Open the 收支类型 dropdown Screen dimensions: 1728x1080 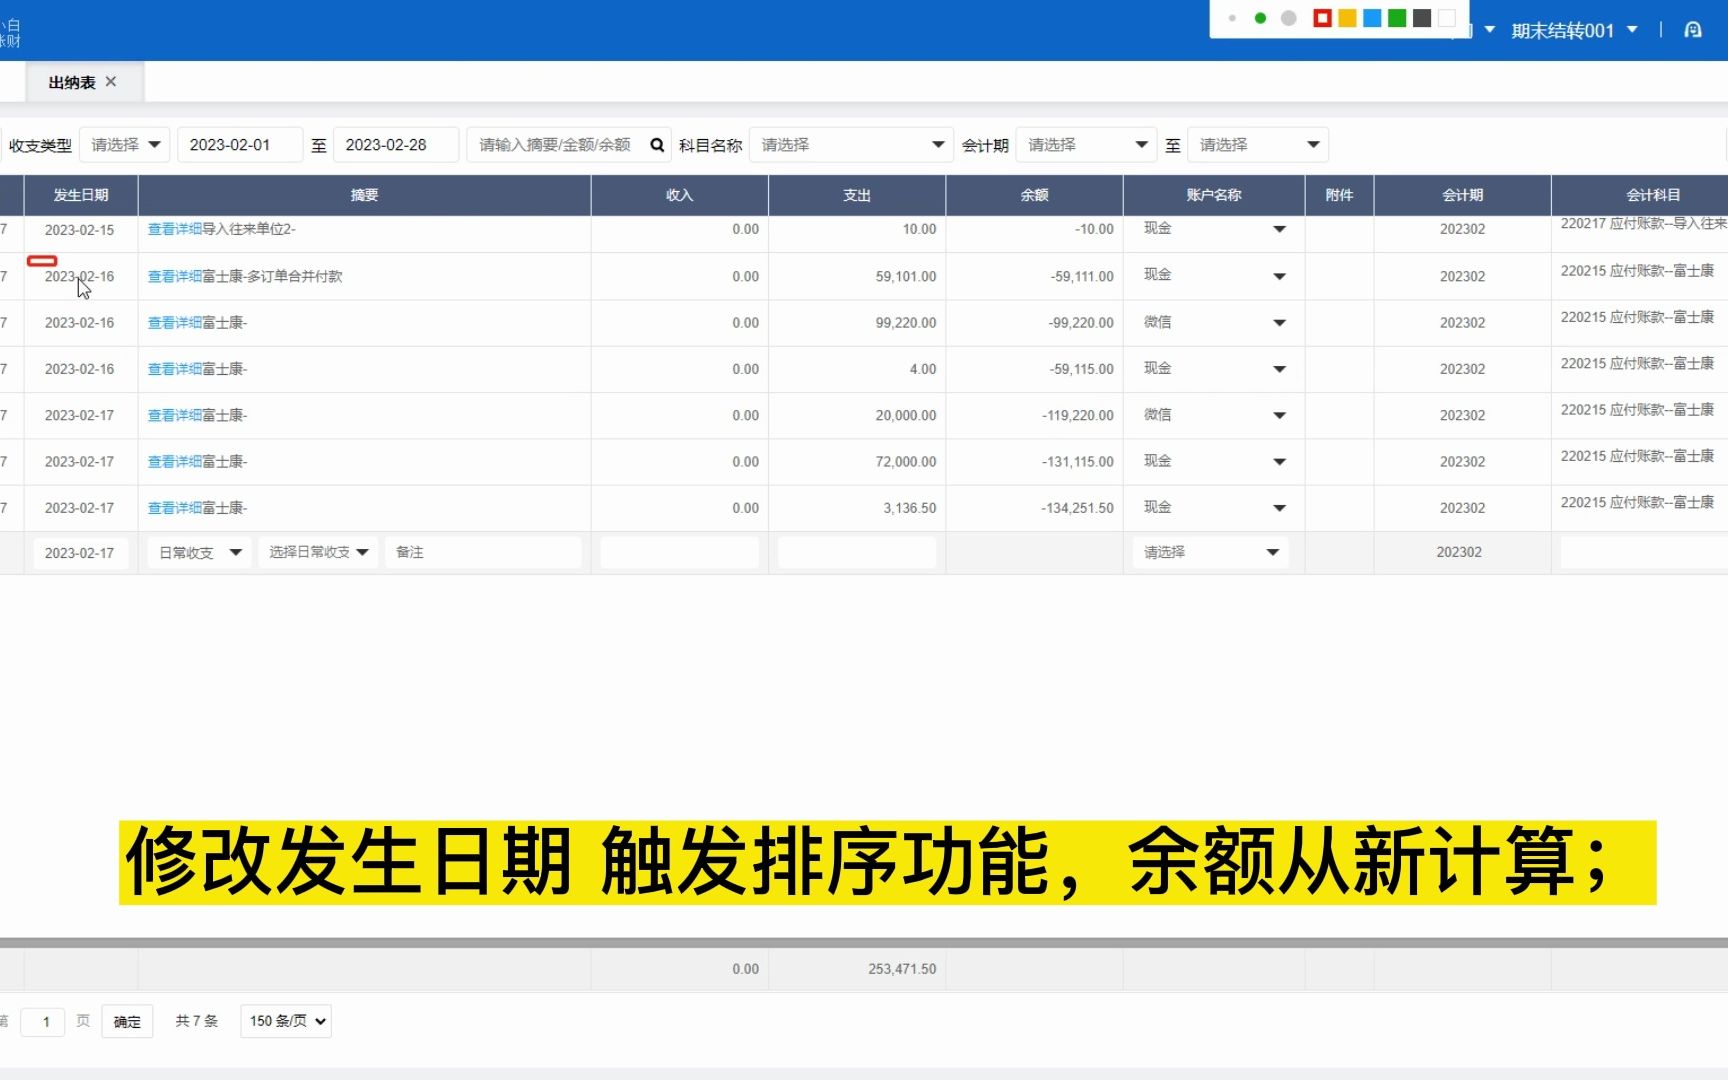click(x=124, y=145)
